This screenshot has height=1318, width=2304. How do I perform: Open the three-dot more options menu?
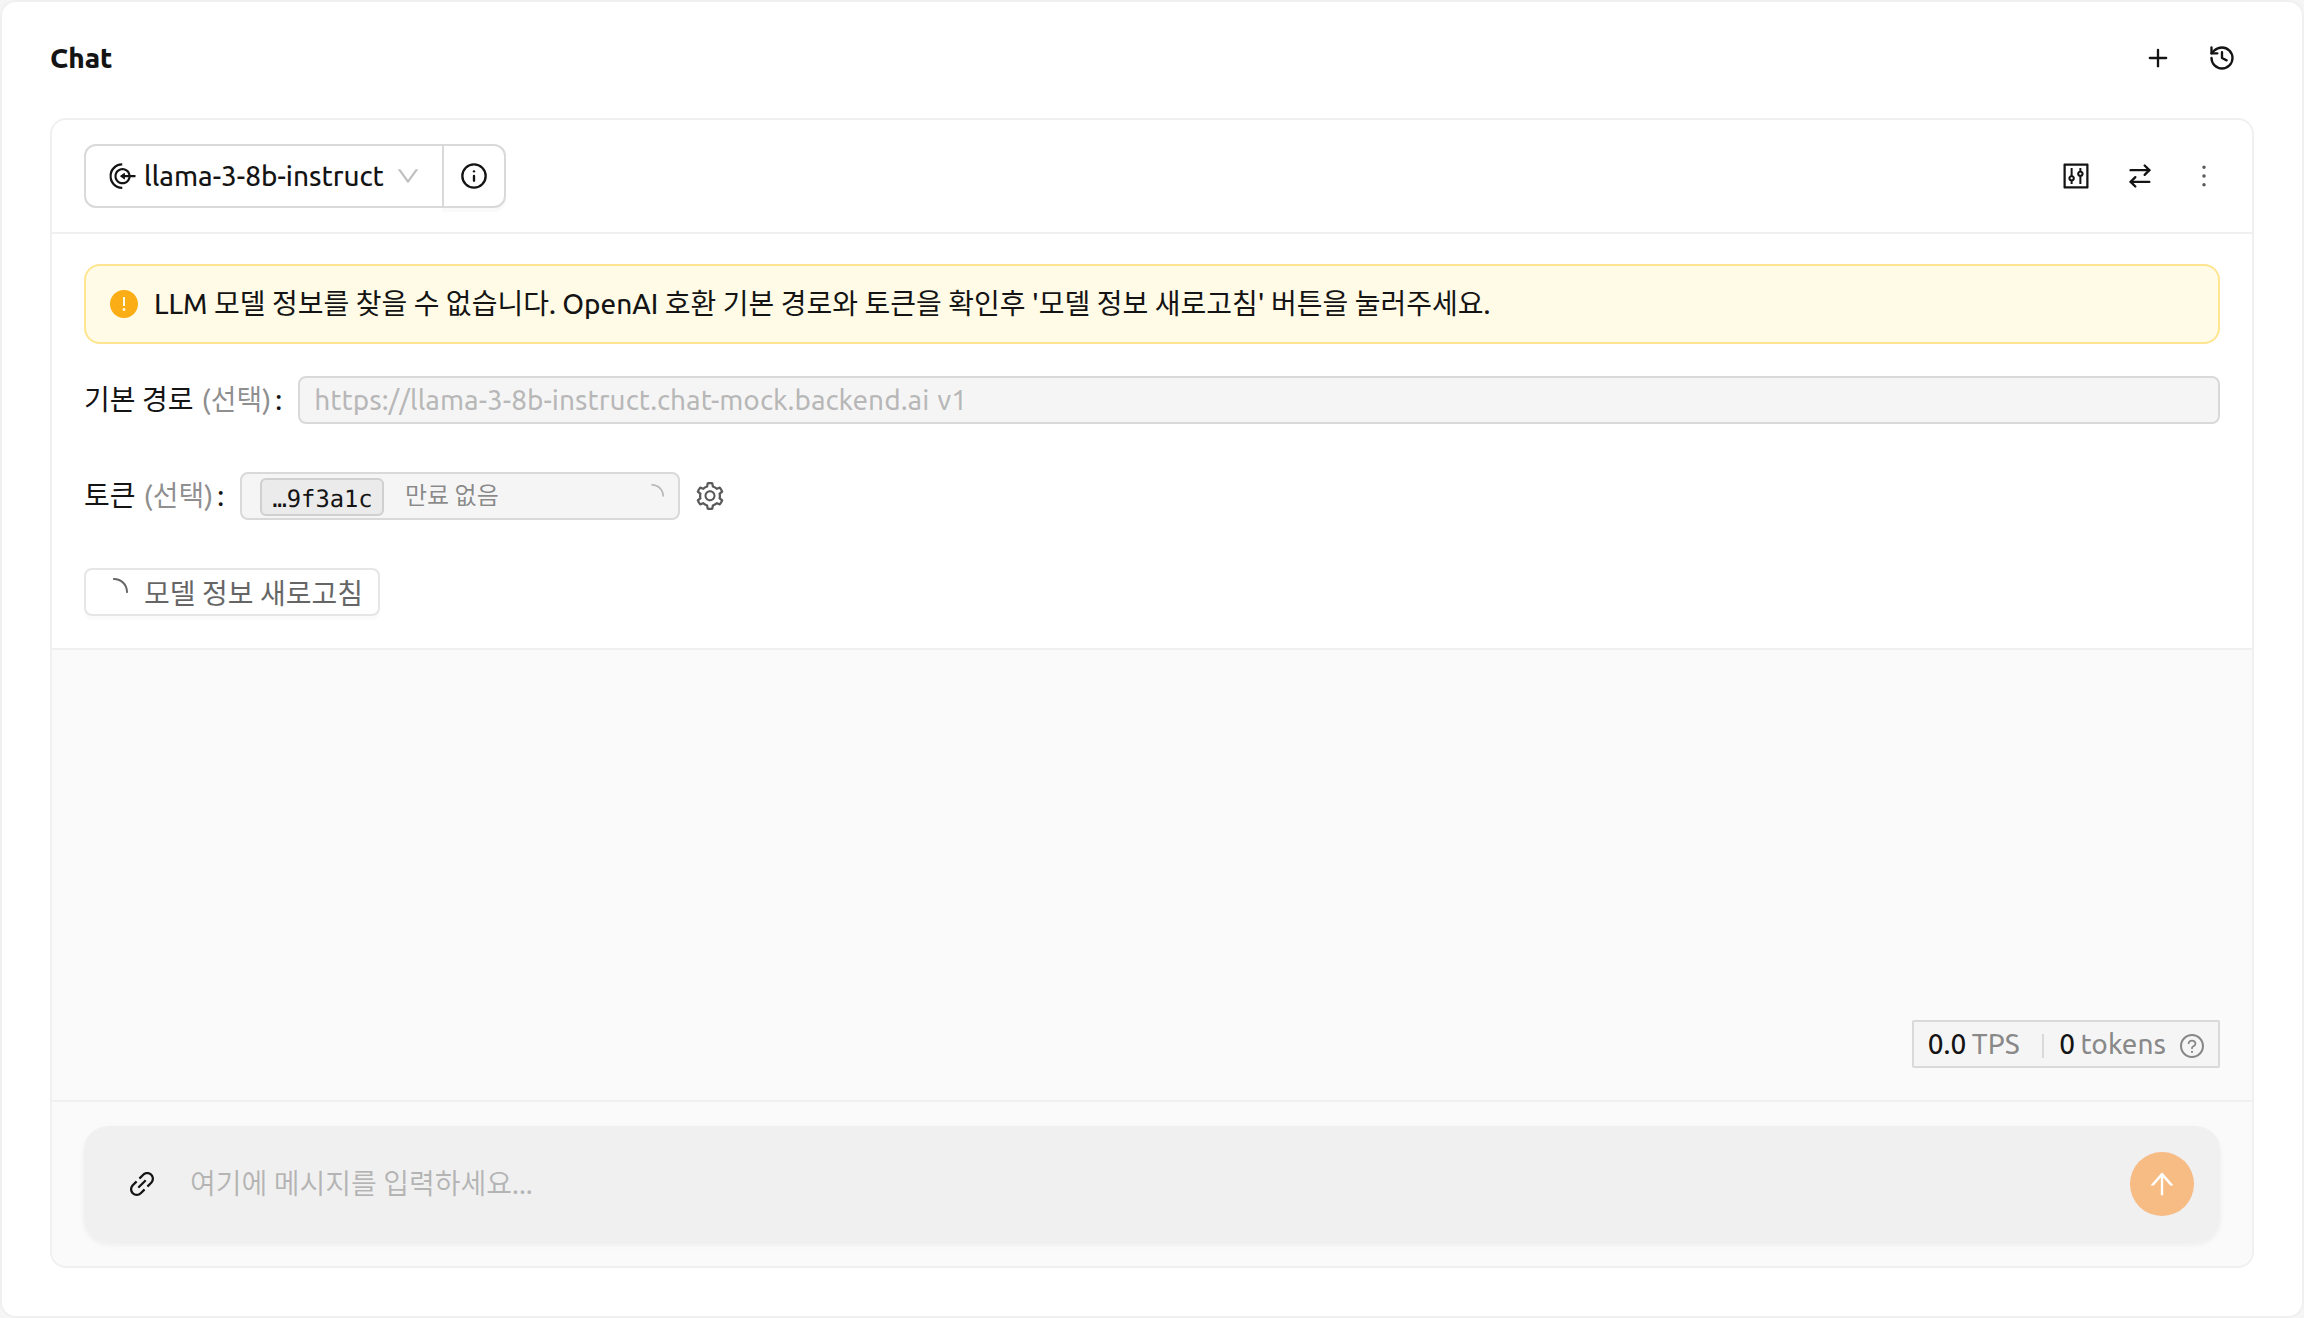(x=2203, y=176)
